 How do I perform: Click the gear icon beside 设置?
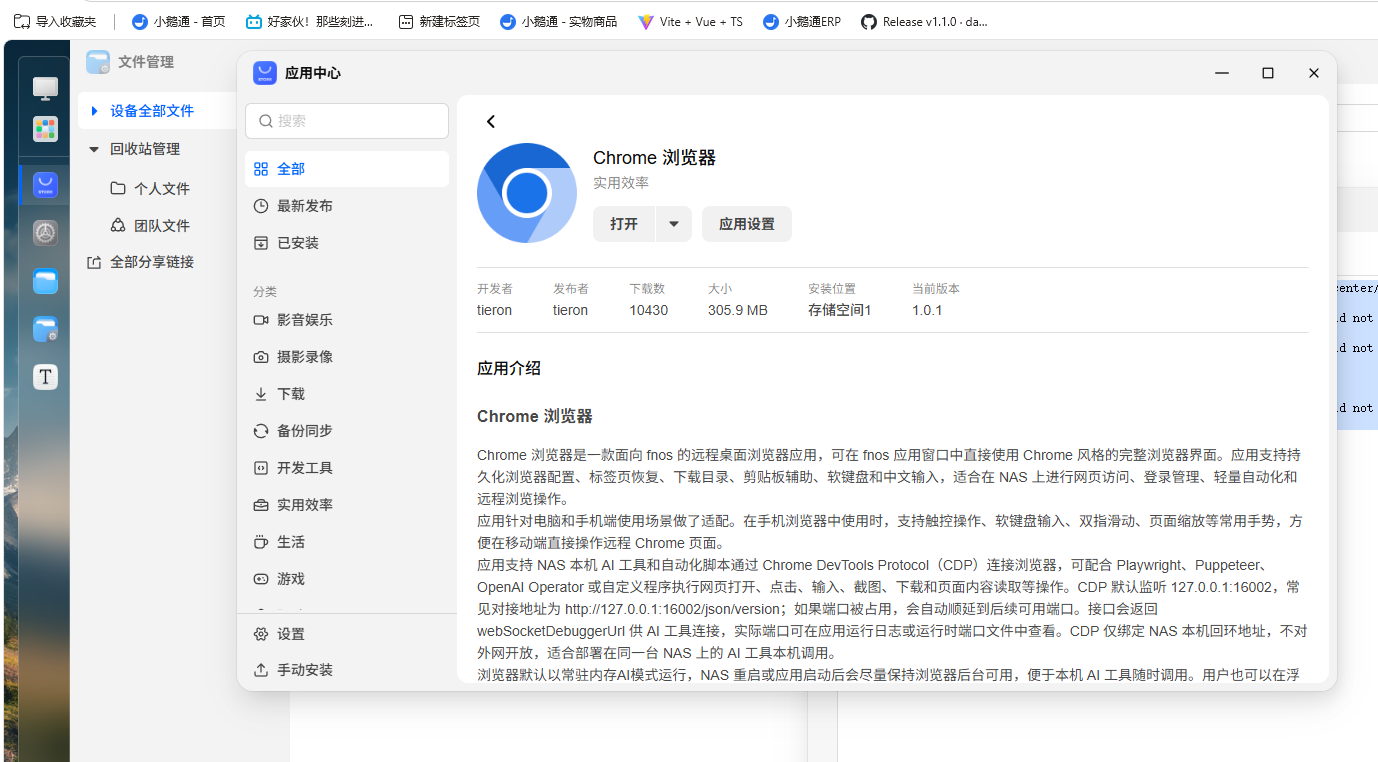tap(261, 634)
